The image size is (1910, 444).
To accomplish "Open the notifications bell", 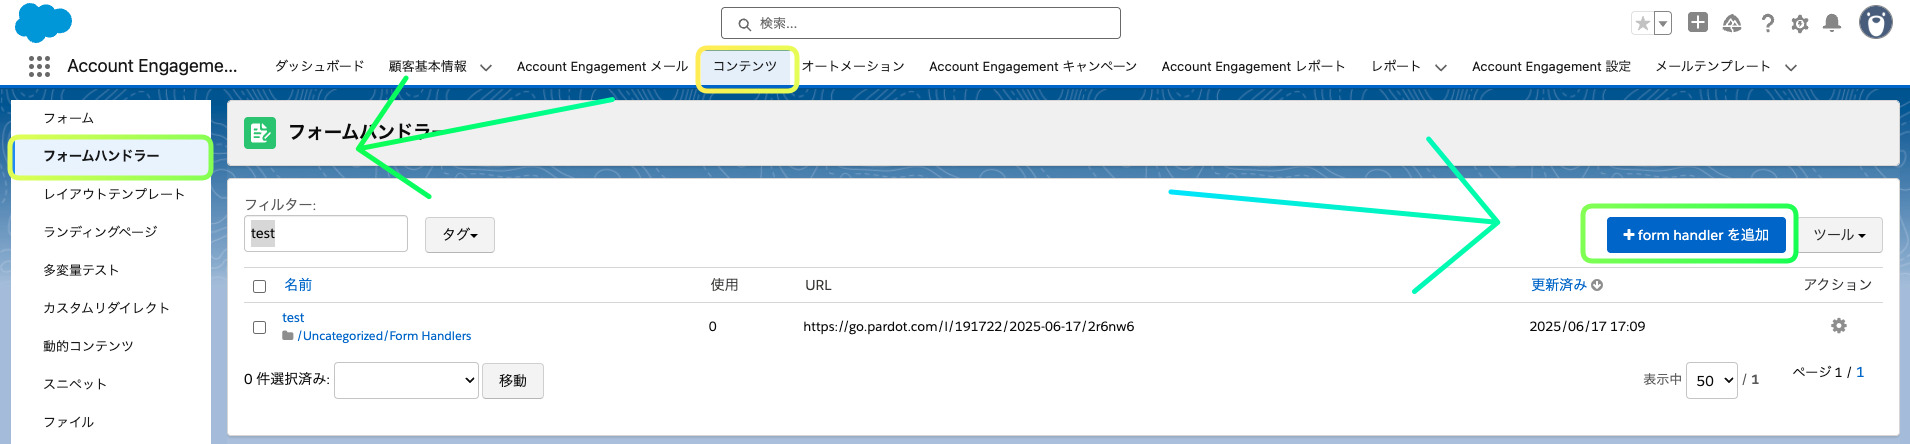I will coord(1832,23).
